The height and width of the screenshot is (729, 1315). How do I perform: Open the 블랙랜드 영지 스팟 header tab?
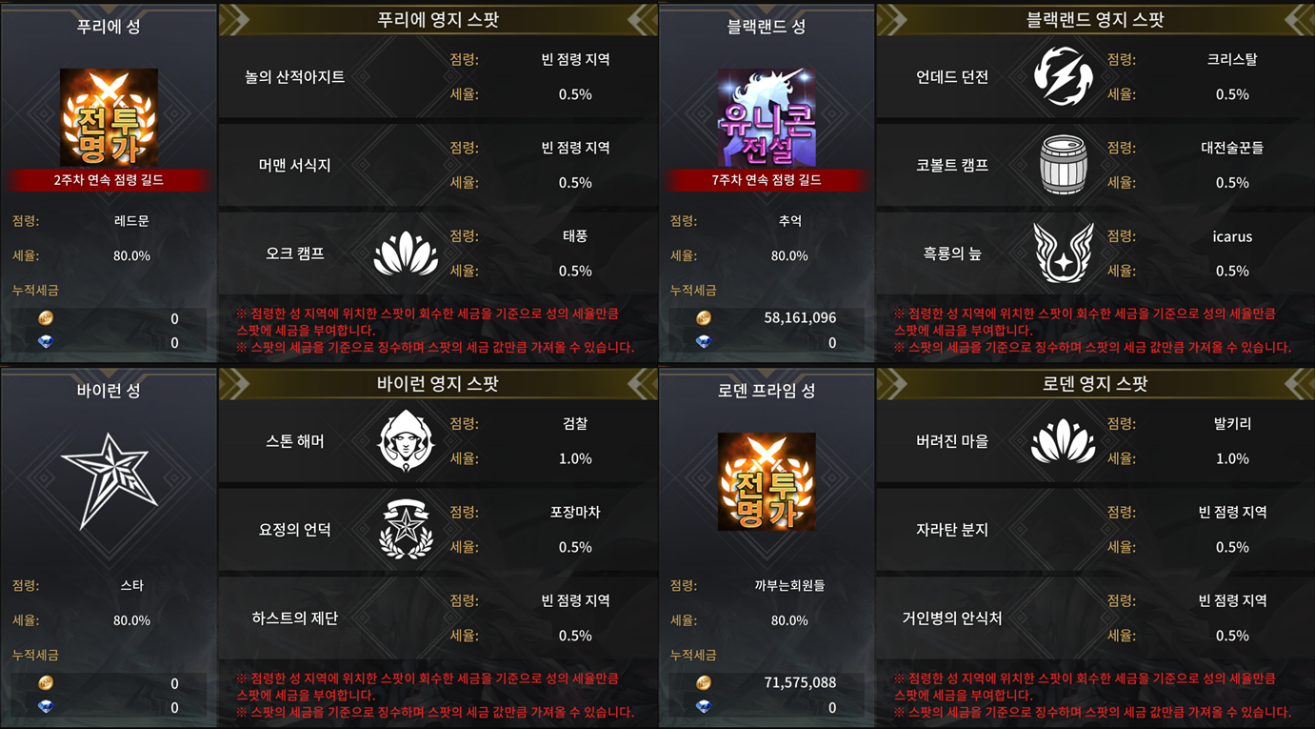click(1095, 19)
